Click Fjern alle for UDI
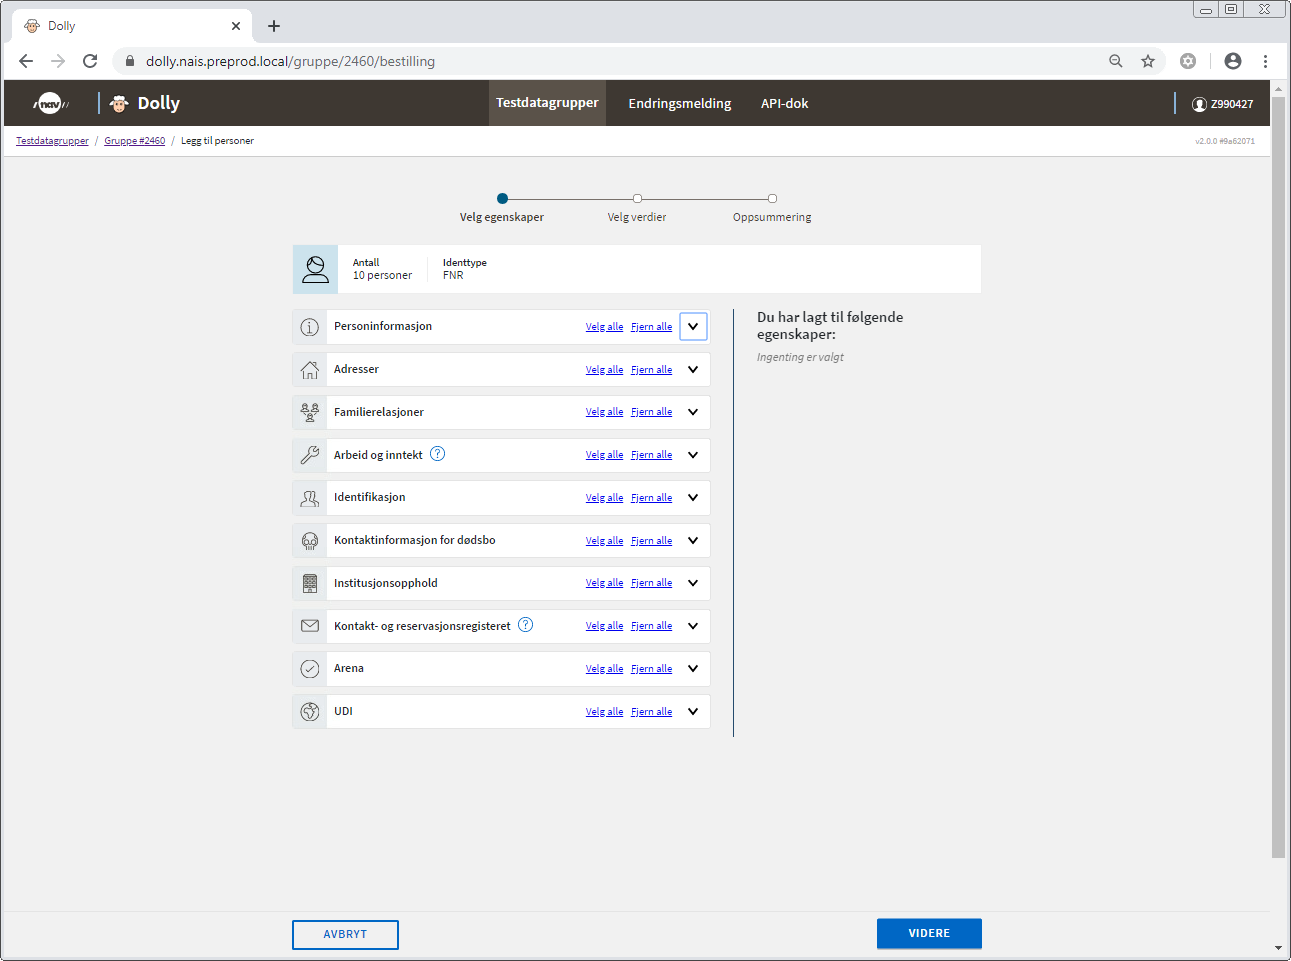This screenshot has height=961, width=1291. pos(651,712)
